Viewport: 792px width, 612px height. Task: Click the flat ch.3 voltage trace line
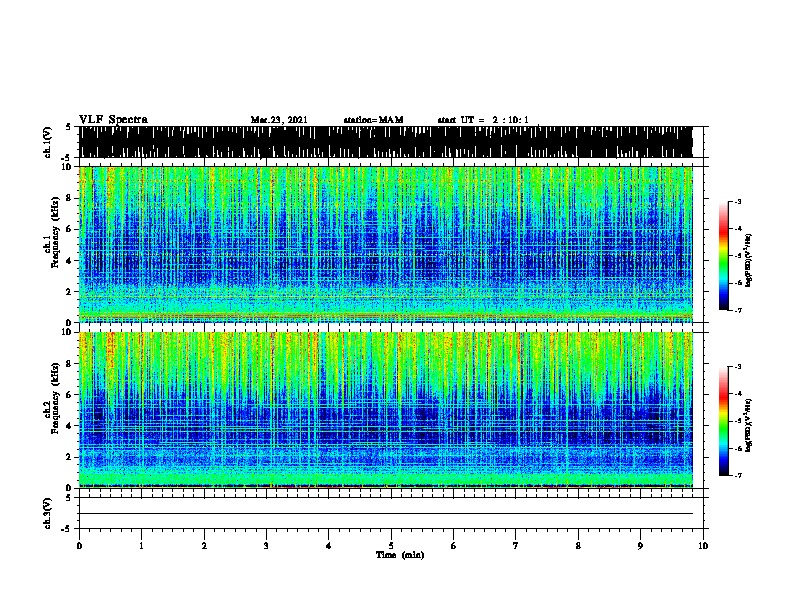coord(385,514)
